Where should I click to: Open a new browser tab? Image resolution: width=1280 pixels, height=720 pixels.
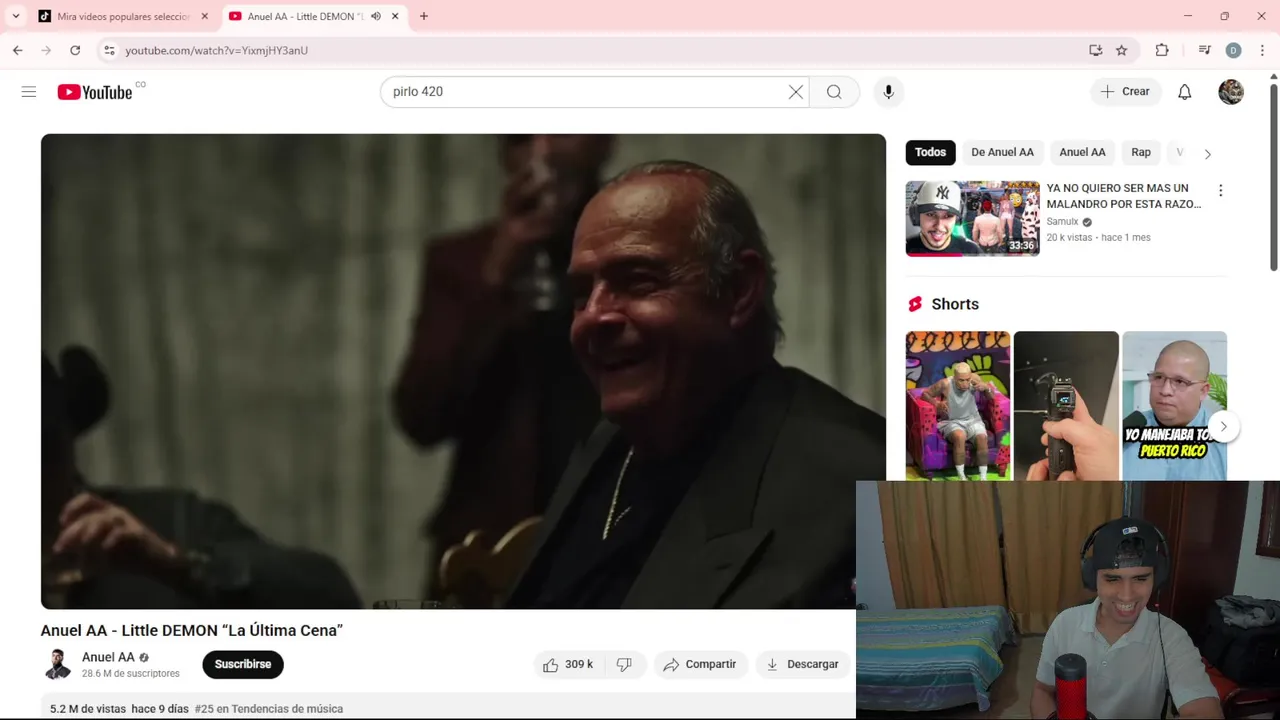coord(424,16)
